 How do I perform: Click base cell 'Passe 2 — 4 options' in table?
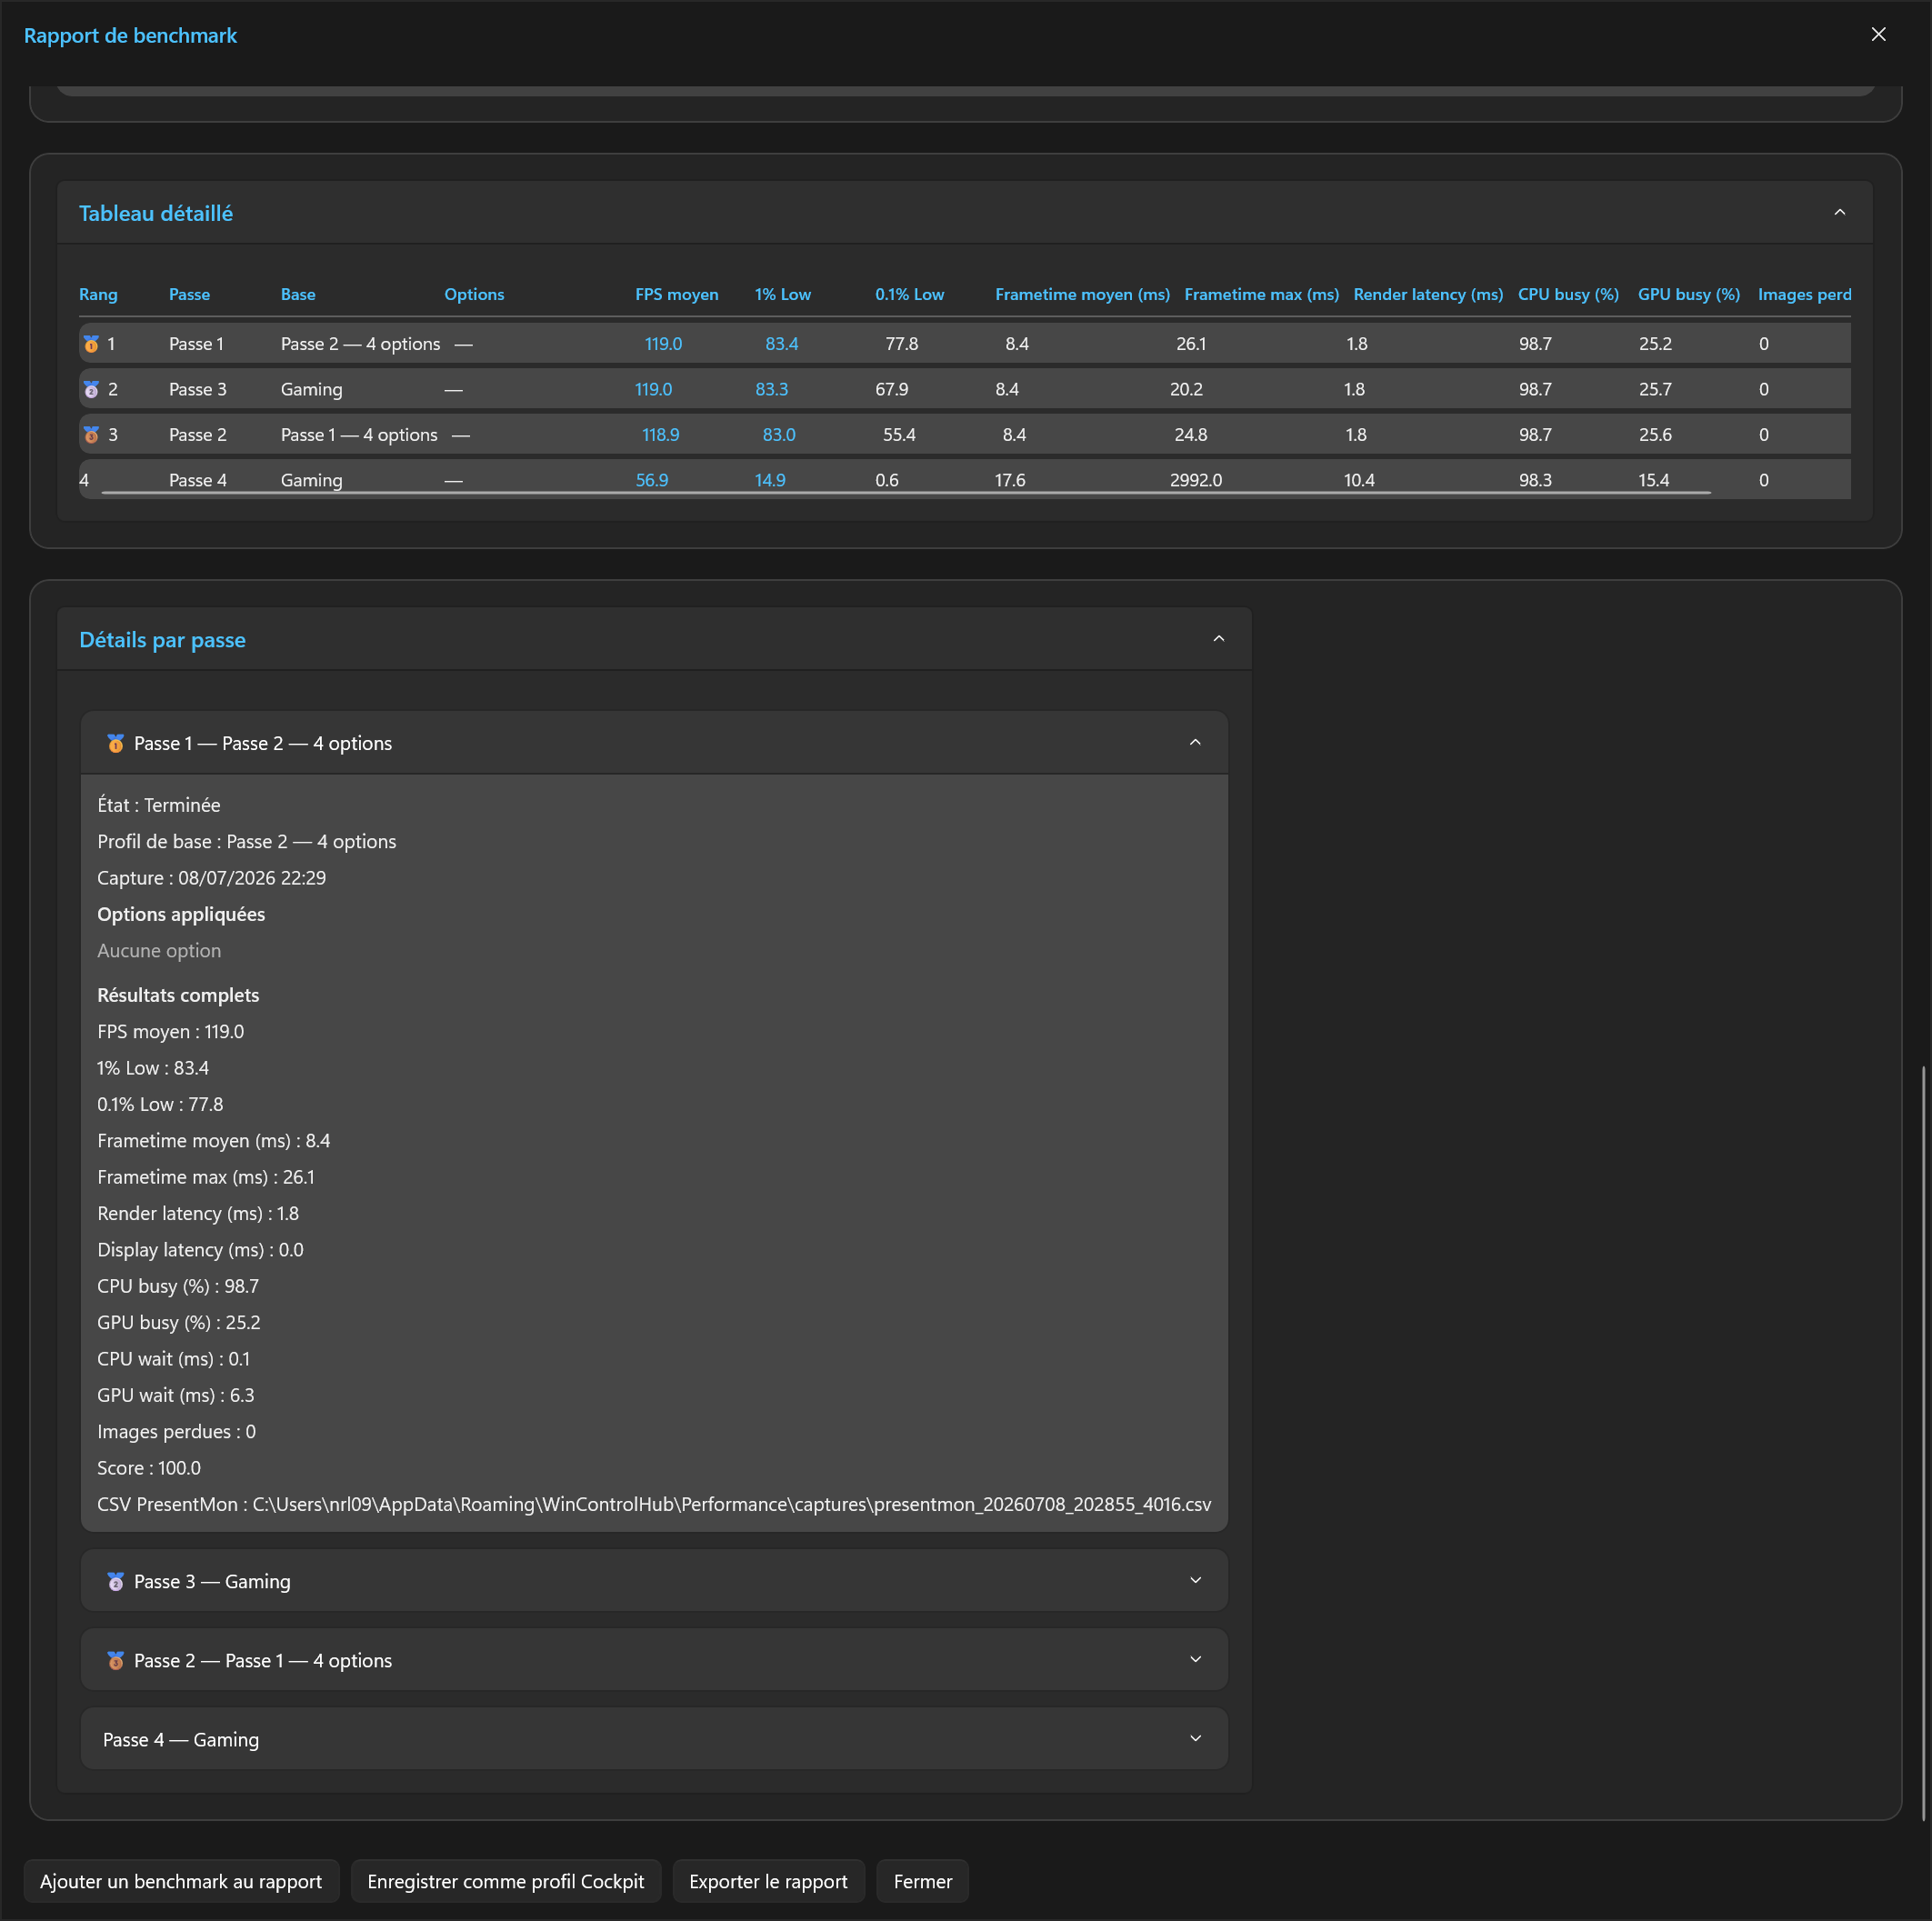[x=360, y=344]
